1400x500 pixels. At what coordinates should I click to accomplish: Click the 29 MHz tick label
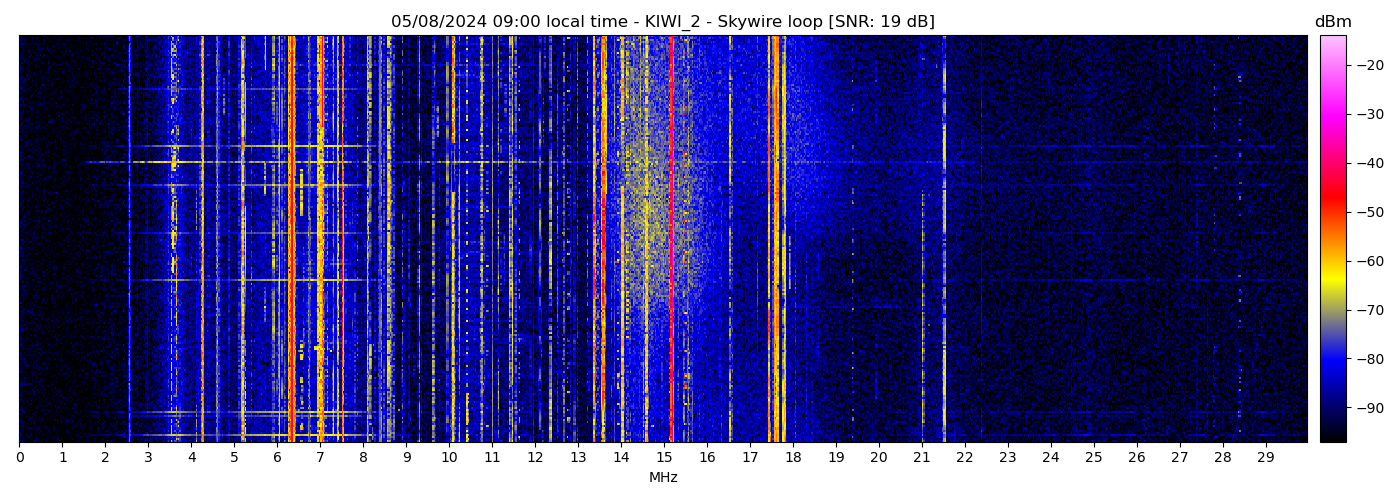(1265, 457)
